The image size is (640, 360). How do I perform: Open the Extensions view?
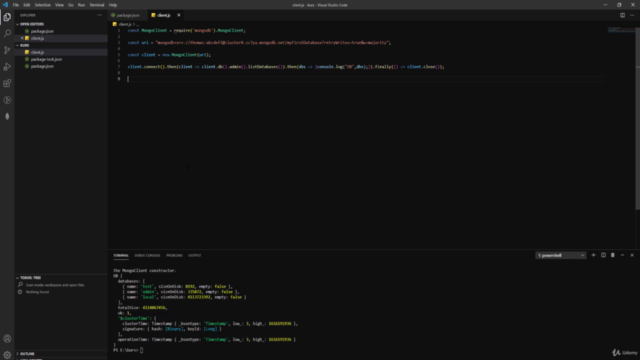[x=7, y=83]
